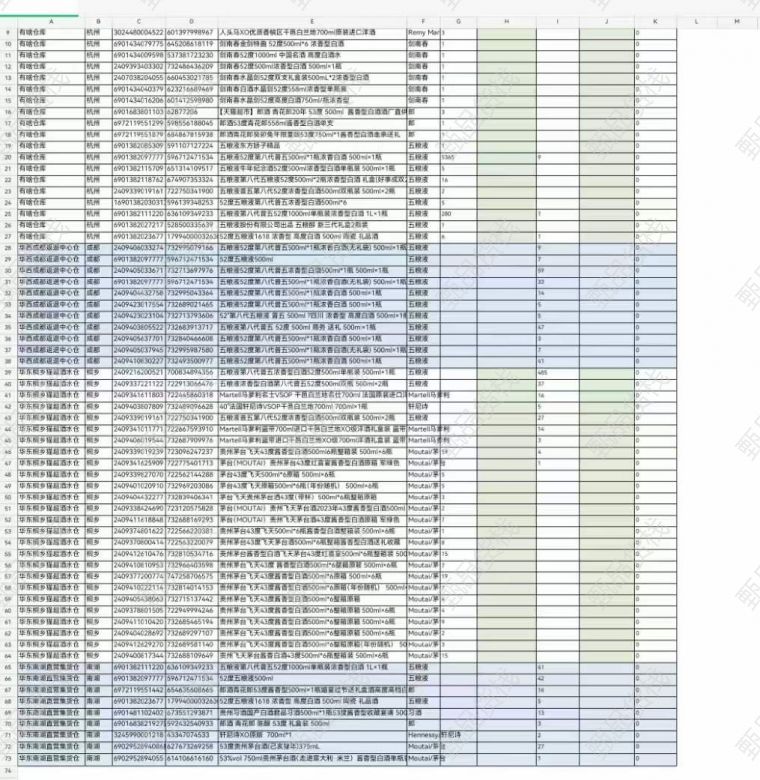Click cell containing '6902952894055'

(139, 759)
